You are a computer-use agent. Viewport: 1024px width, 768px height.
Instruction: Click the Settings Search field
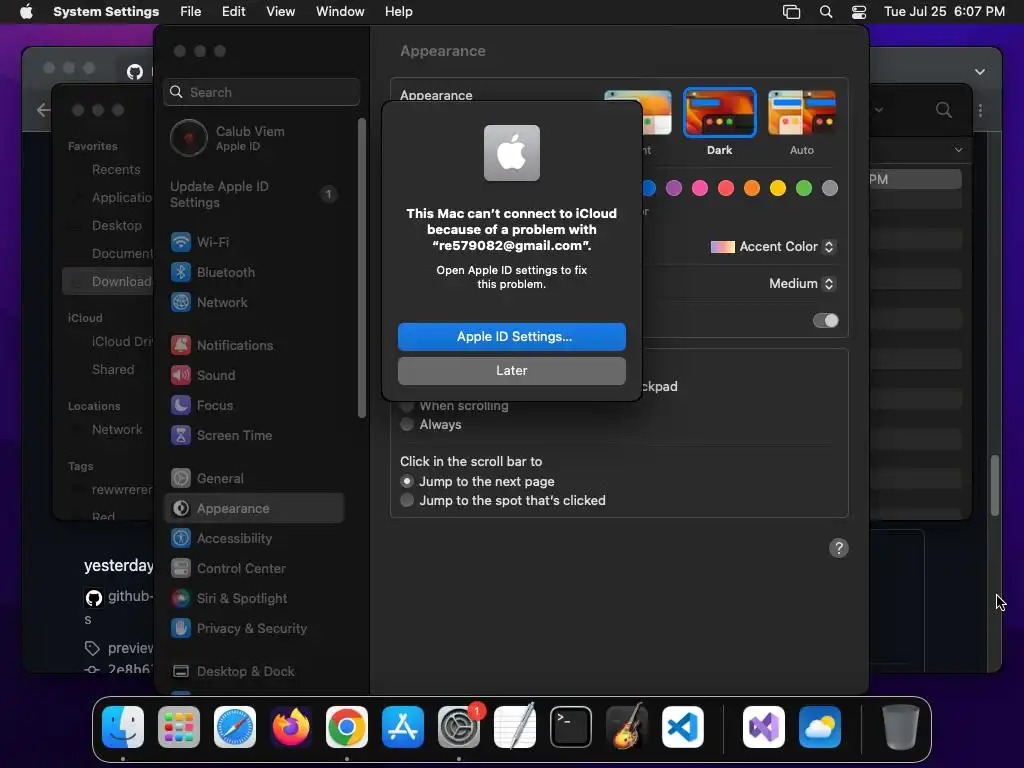pyautogui.click(x=261, y=92)
